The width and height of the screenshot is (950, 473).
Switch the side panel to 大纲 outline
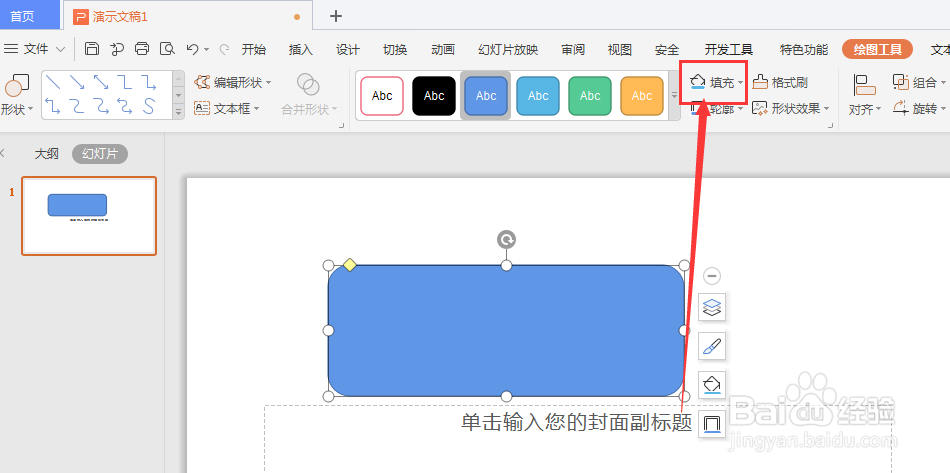46,154
